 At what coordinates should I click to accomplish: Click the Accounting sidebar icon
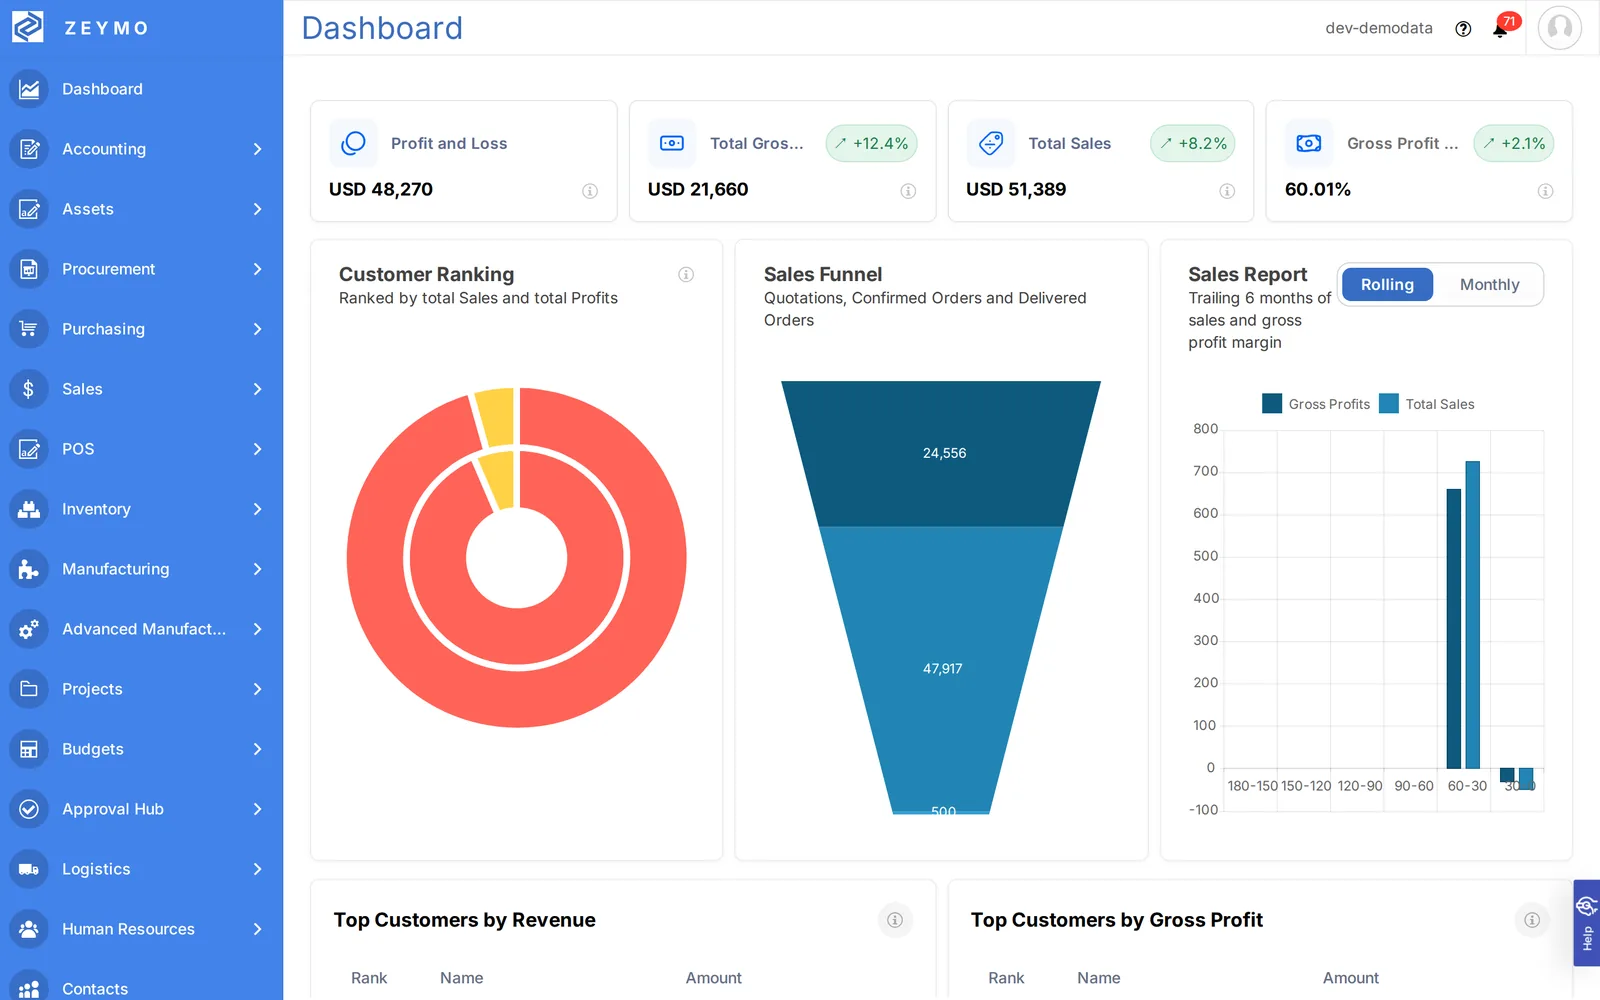pos(29,149)
